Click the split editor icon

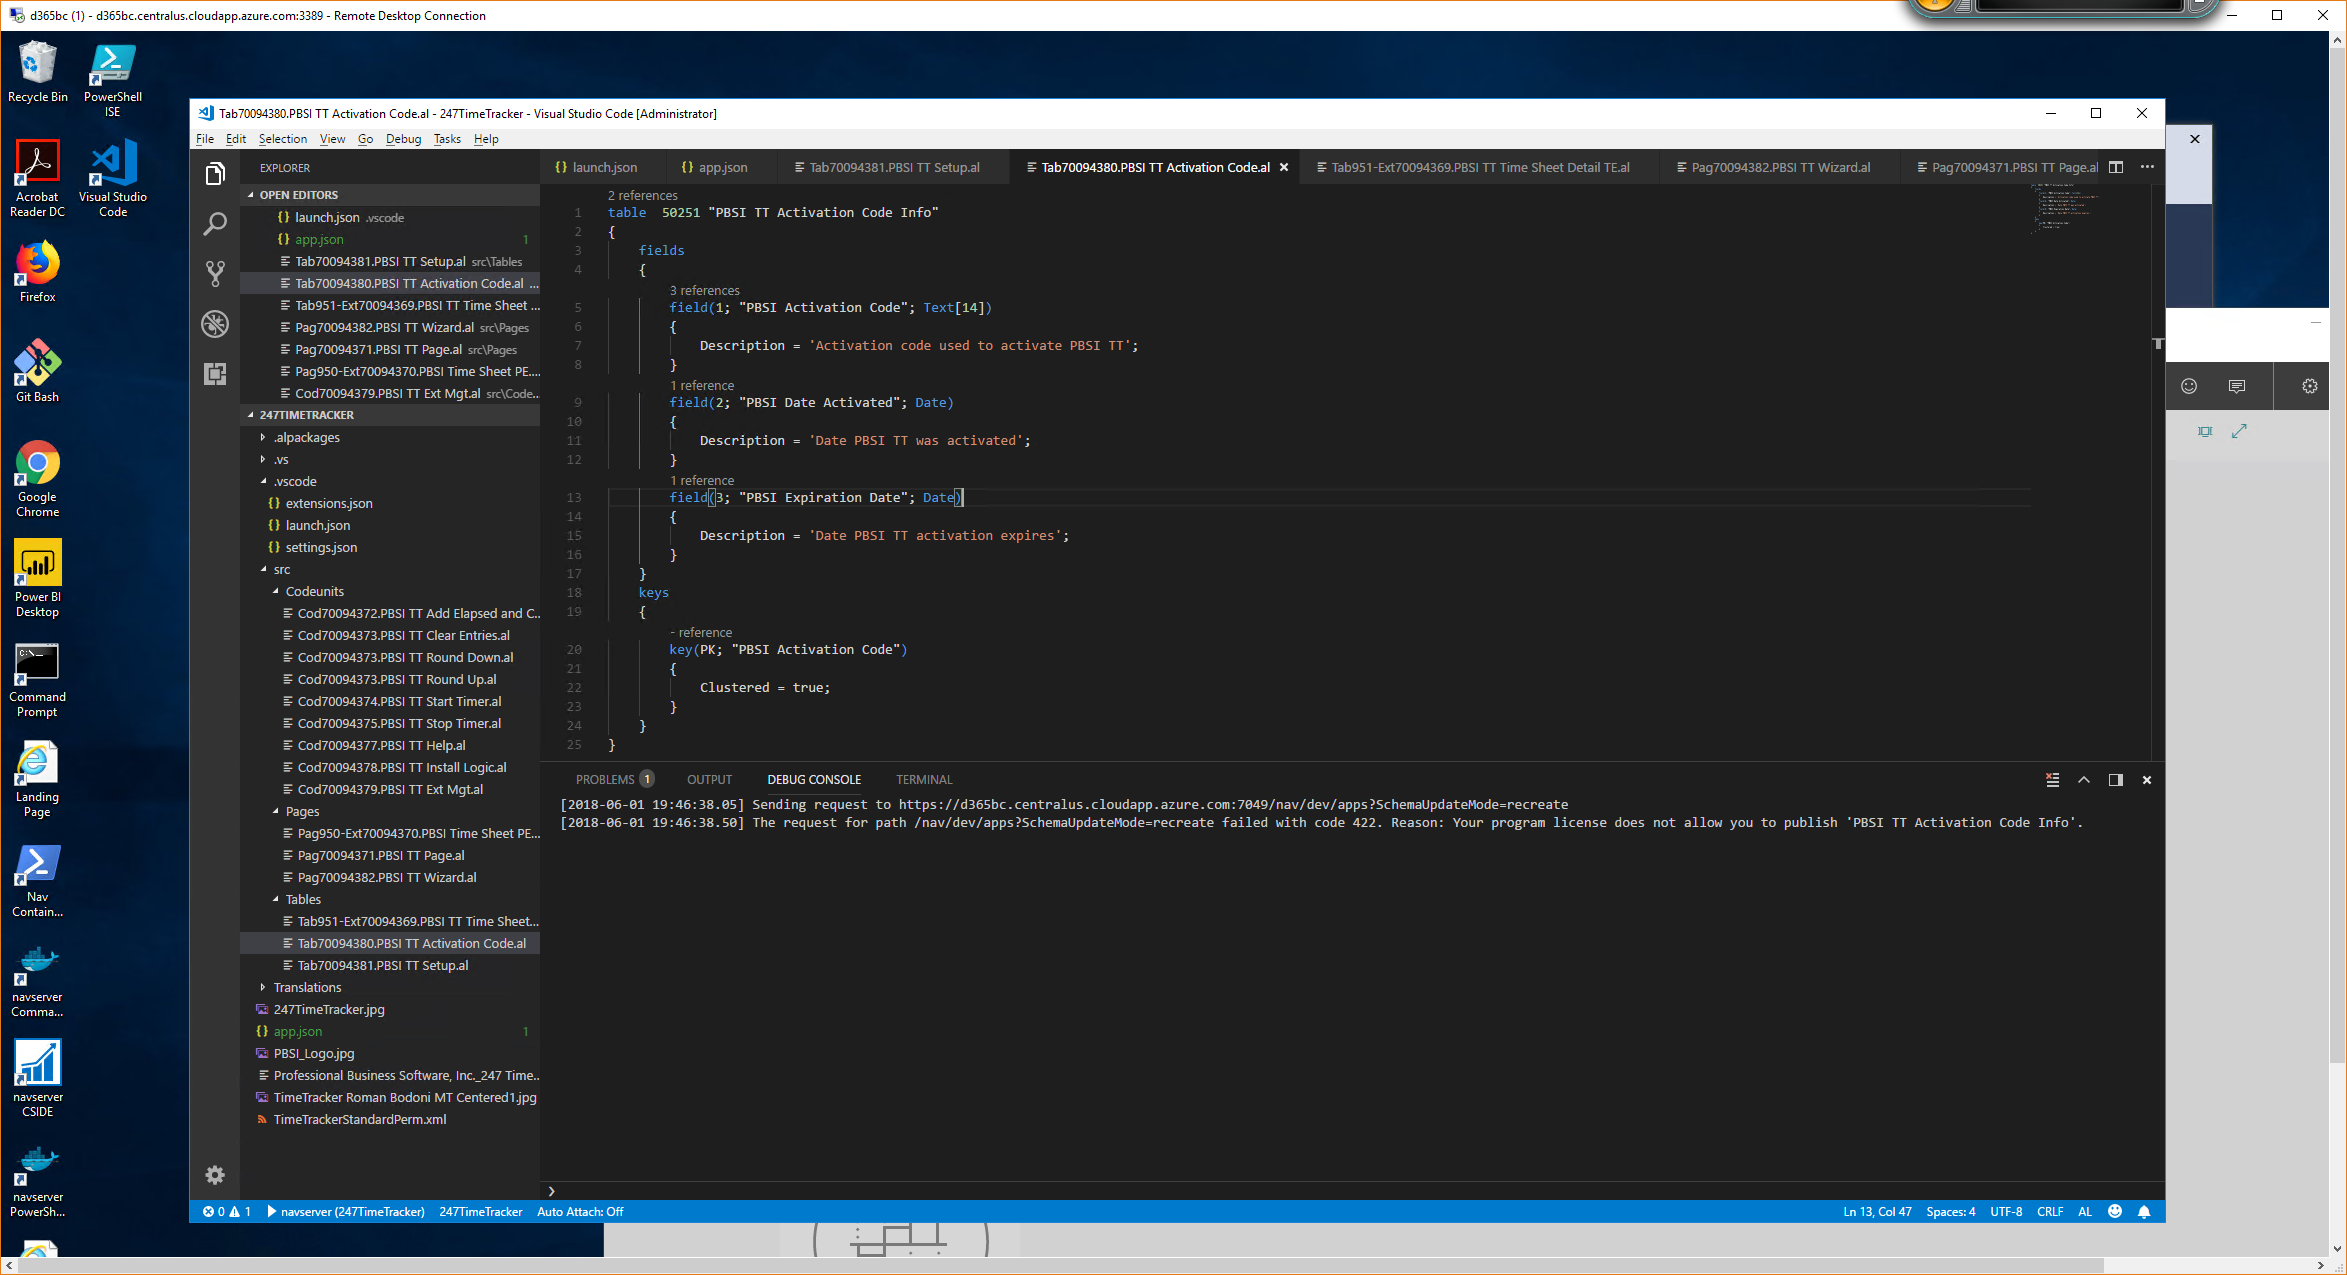coord(2116,167)
